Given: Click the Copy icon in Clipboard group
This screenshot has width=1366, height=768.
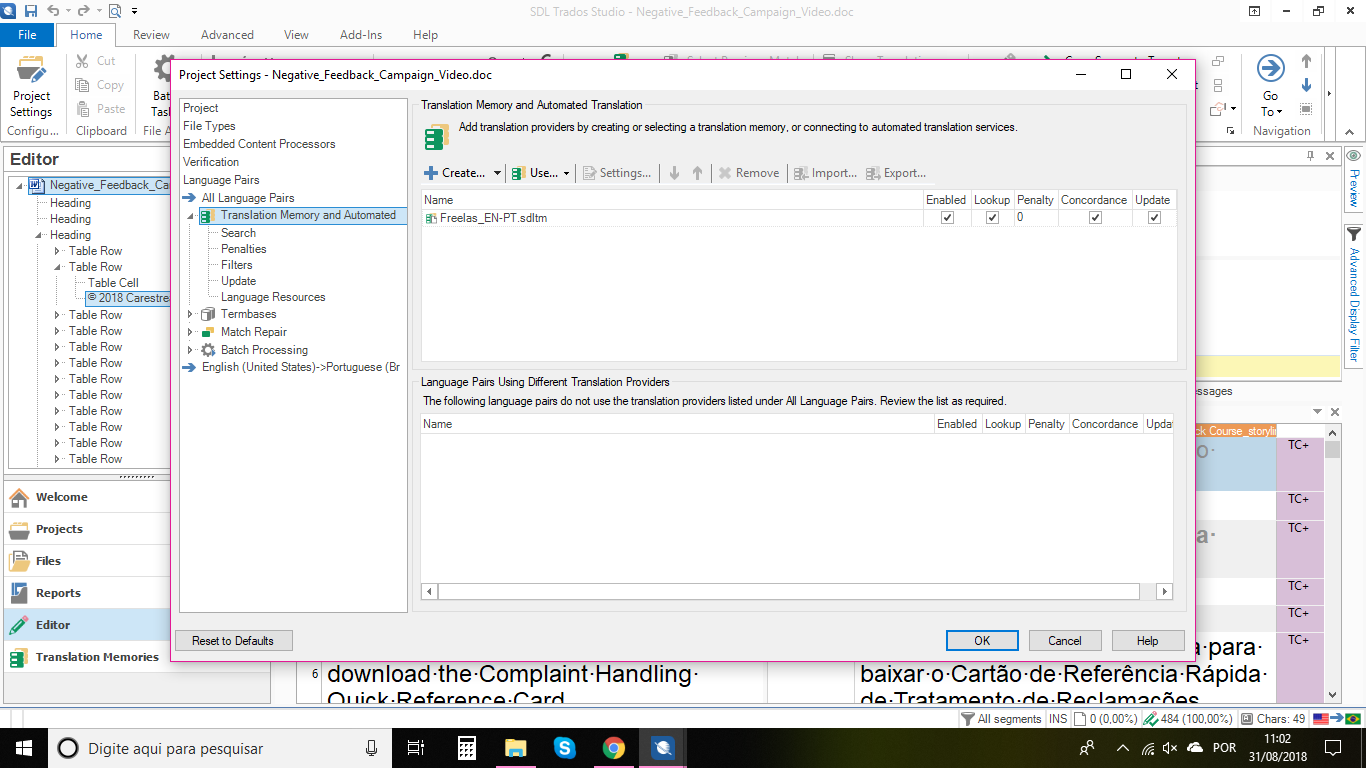Looking at the screenshot, I should point(83,85).
